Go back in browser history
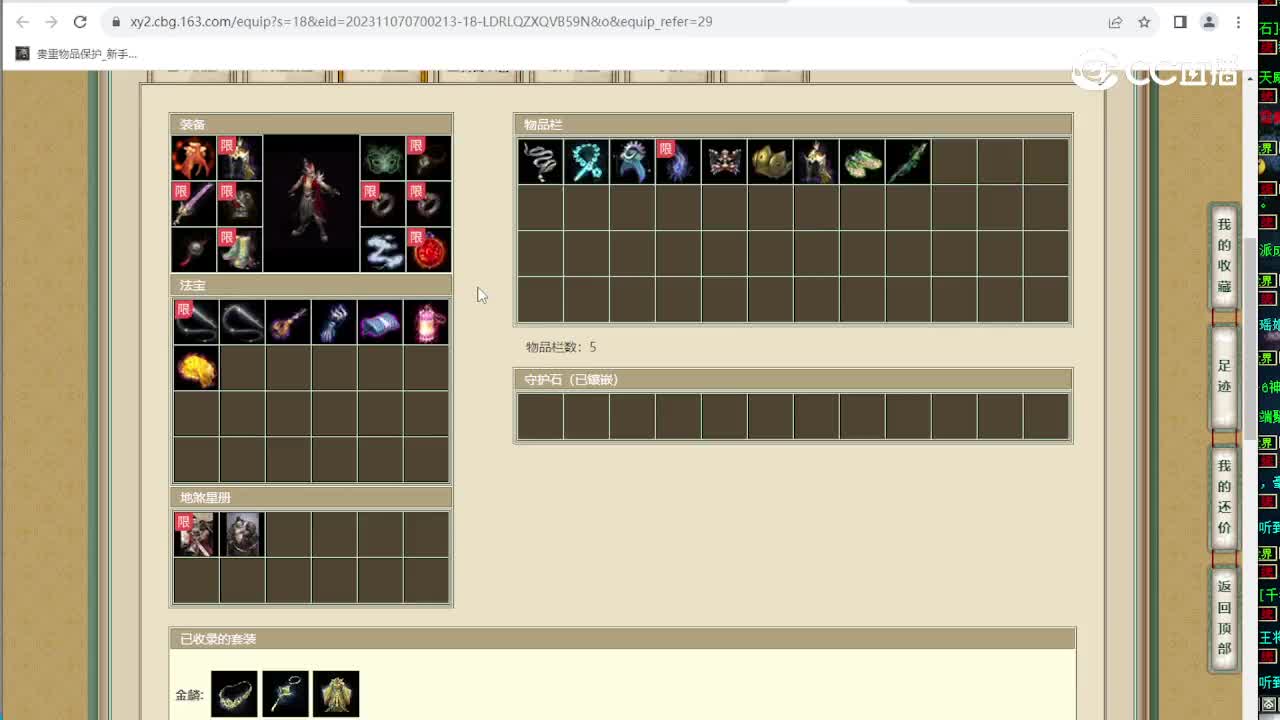Viewport: 1280px width, 720px height. [22, 21]
